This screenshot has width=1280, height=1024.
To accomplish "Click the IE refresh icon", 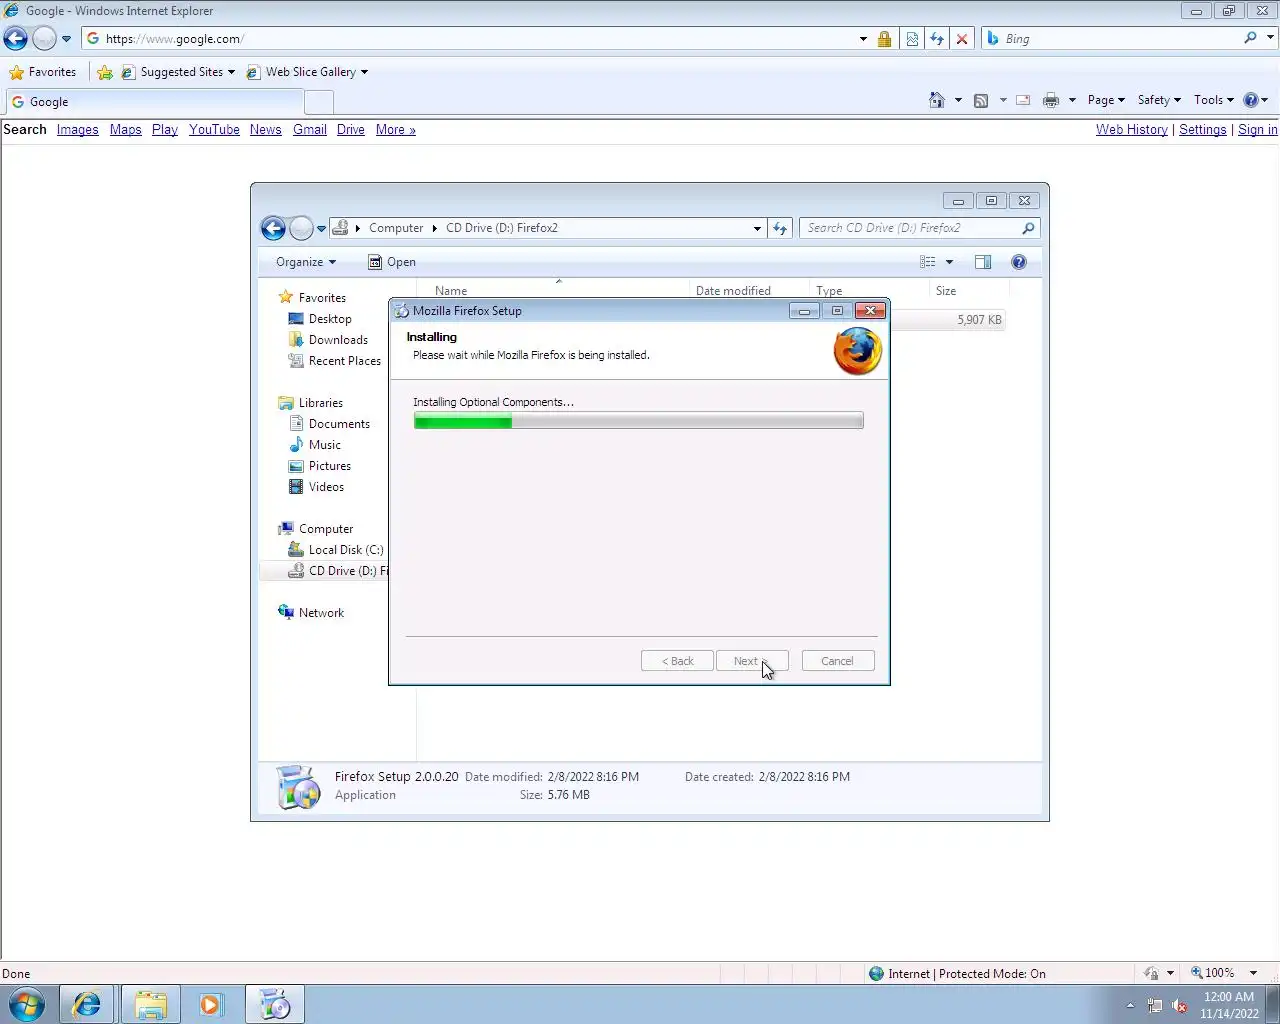I will [937, 39].
